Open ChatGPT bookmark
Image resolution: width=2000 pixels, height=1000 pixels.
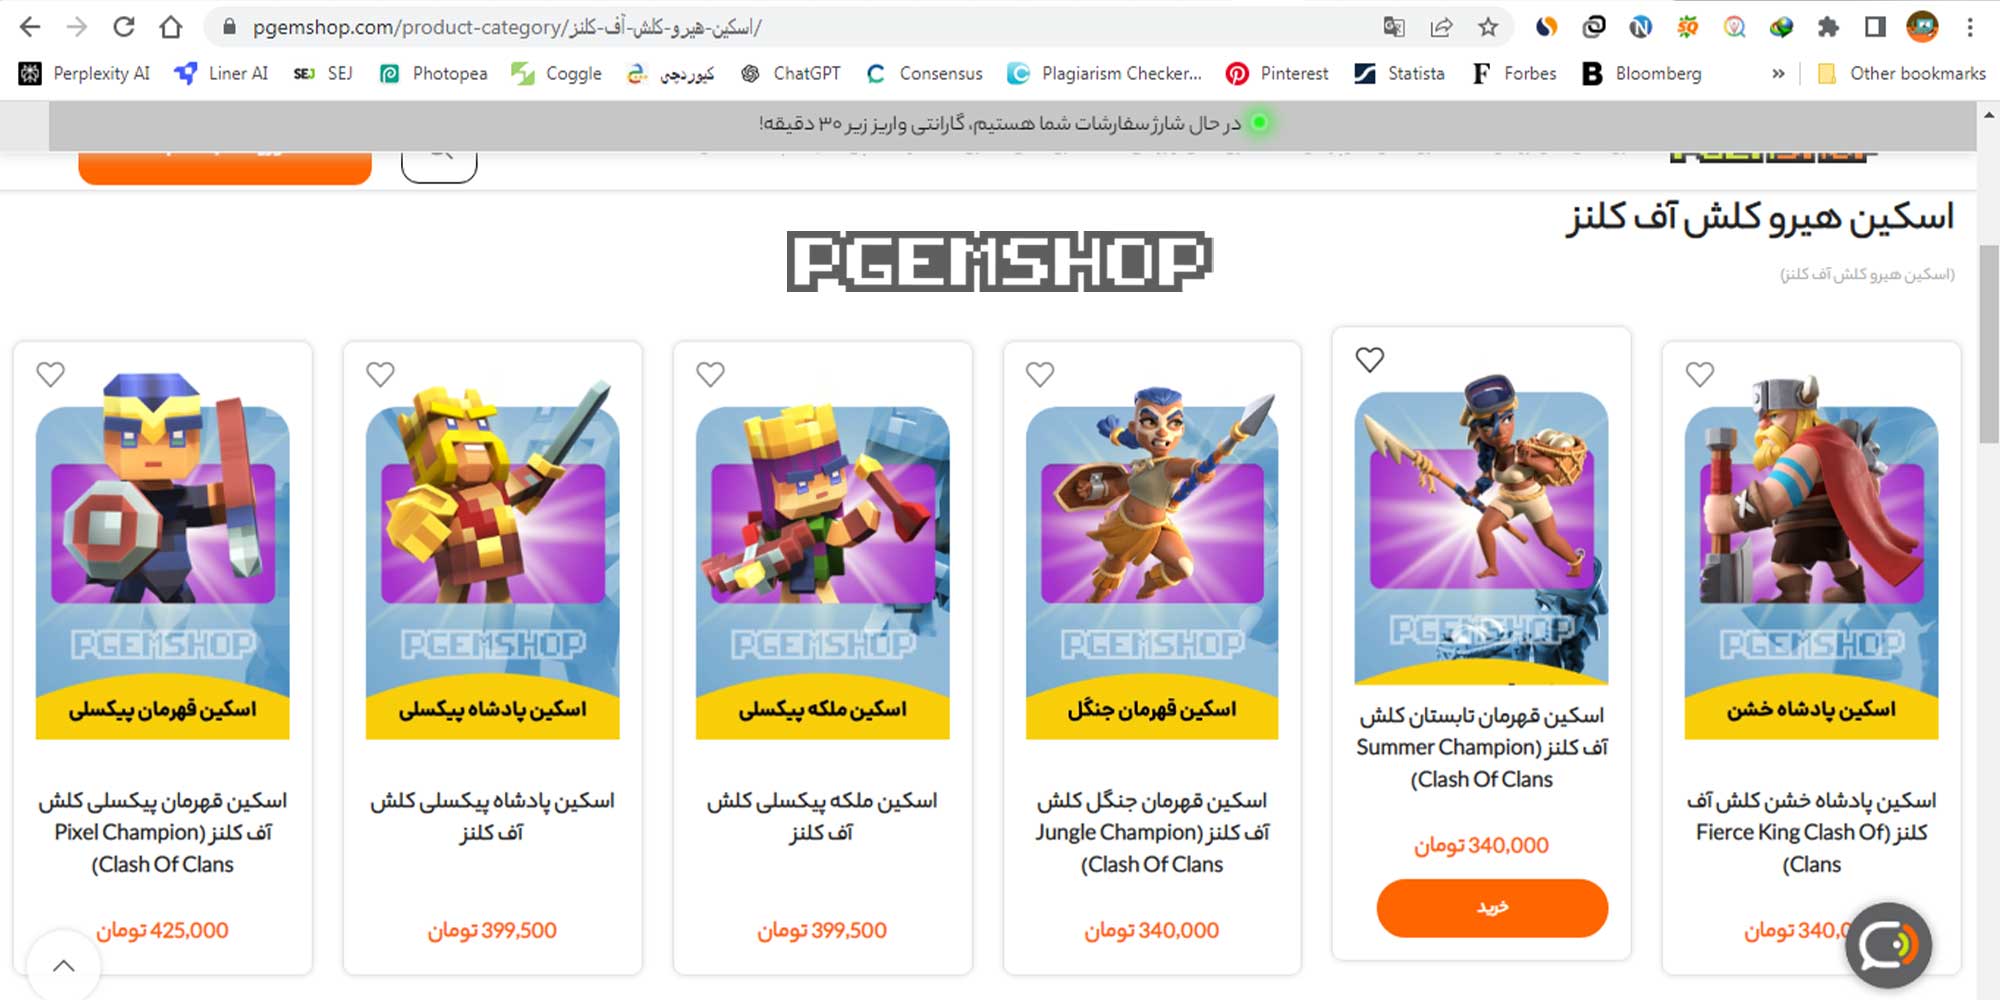pyautogui.click(x=791, y=73)
